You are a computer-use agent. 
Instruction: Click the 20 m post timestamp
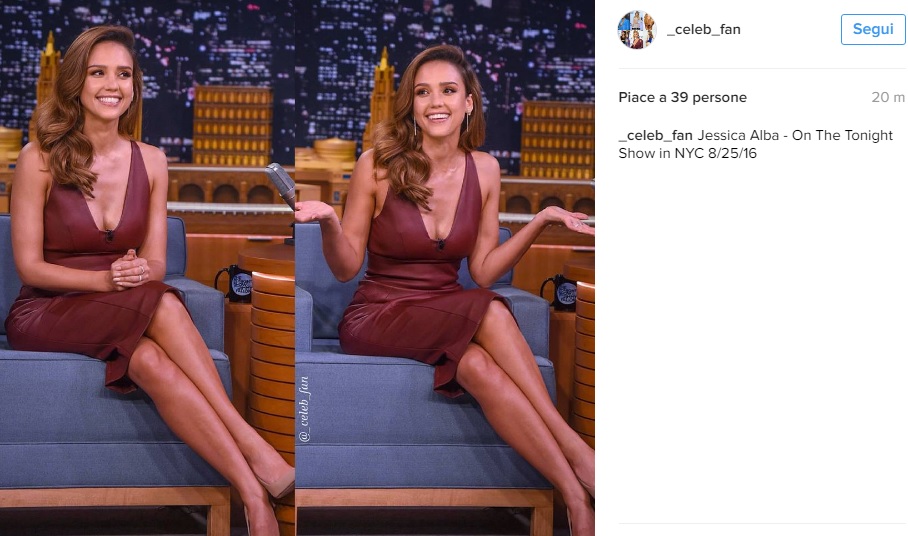[888, 97]
